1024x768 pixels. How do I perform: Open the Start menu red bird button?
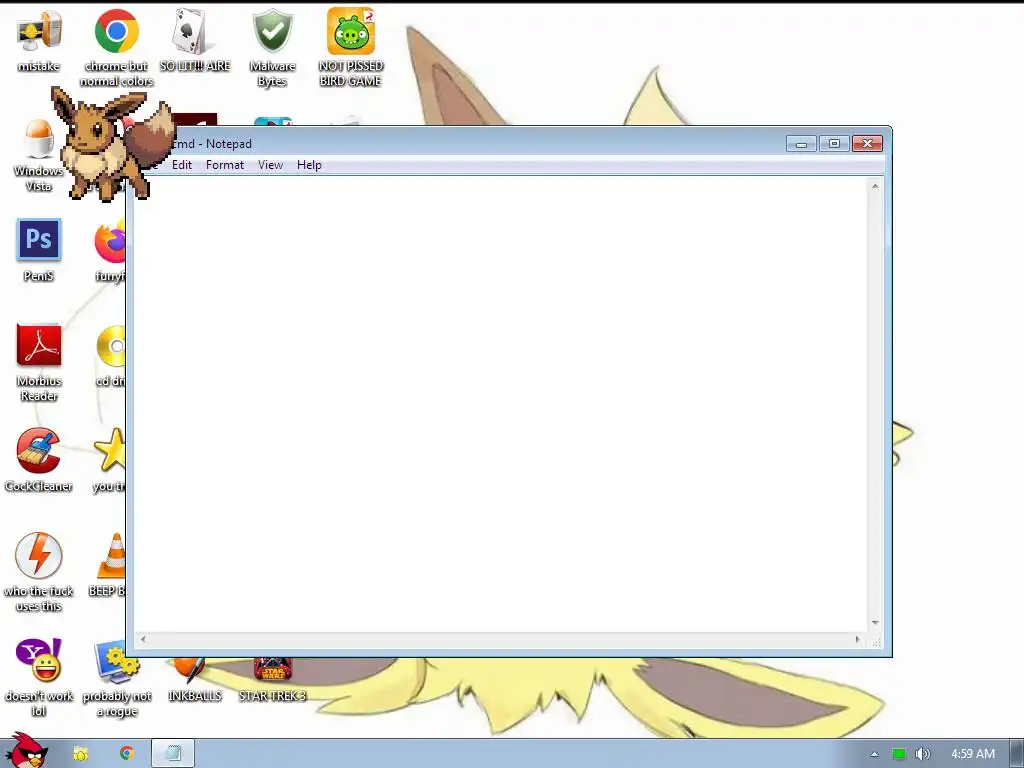(x=26, y=751)
